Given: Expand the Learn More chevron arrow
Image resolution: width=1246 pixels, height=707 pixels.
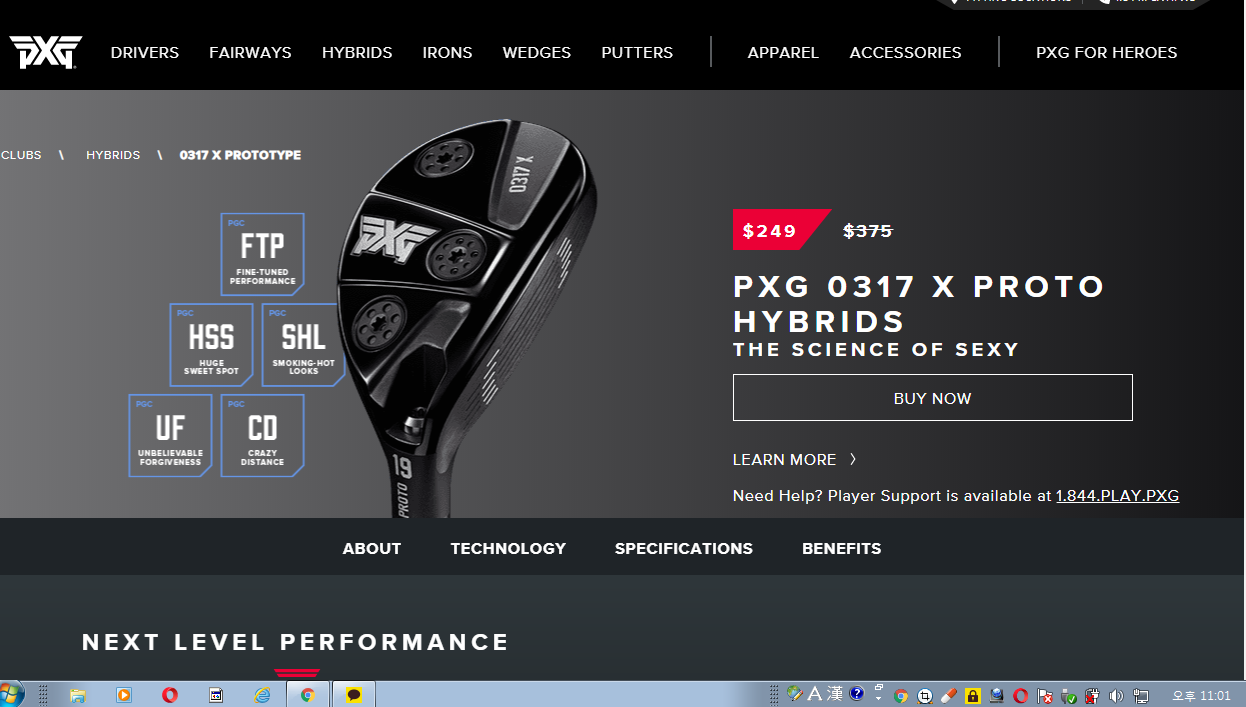Looking at the screenshot, I should pyautogui.click(x=853, y=460).
